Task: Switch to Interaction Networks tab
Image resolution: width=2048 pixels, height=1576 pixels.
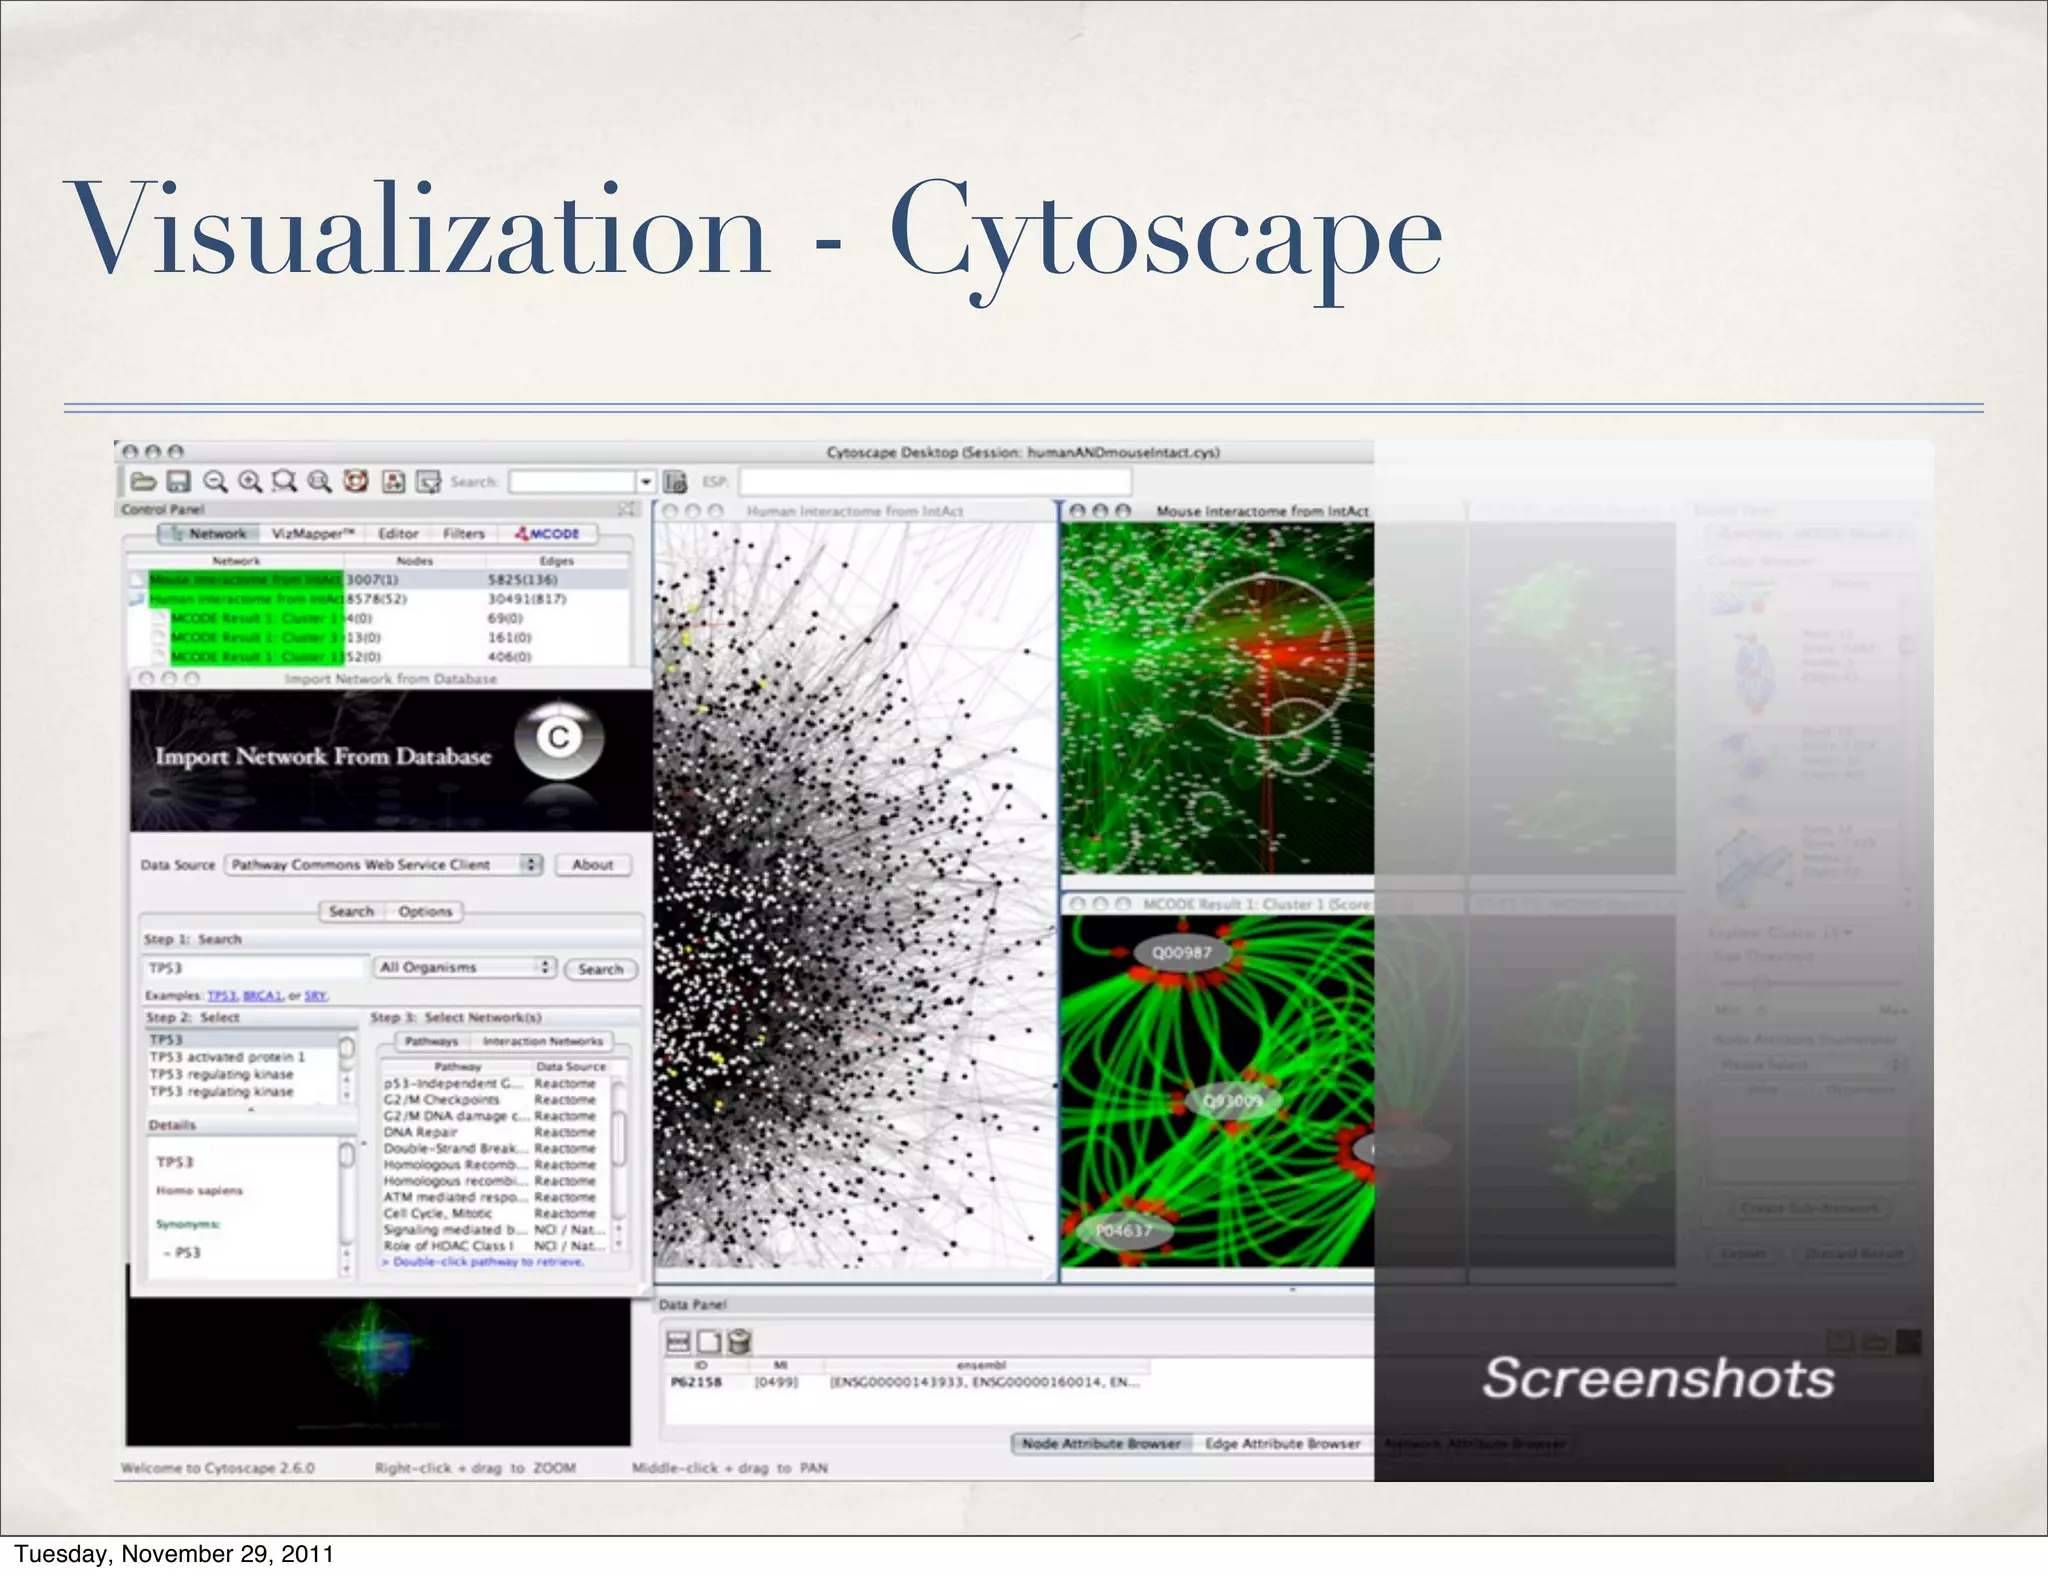Action: click(542, 1041)
